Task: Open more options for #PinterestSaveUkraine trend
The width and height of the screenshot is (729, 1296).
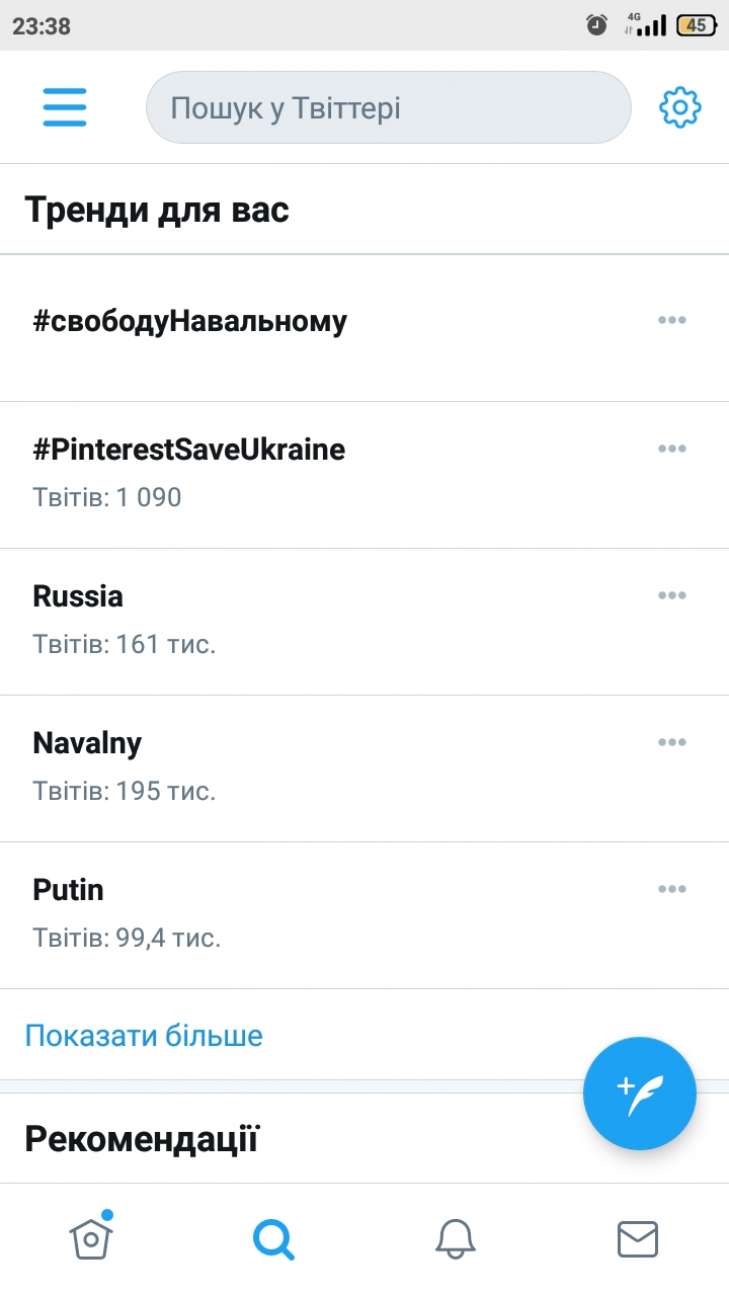Action: pyautogui.click(x=671, y=448)
